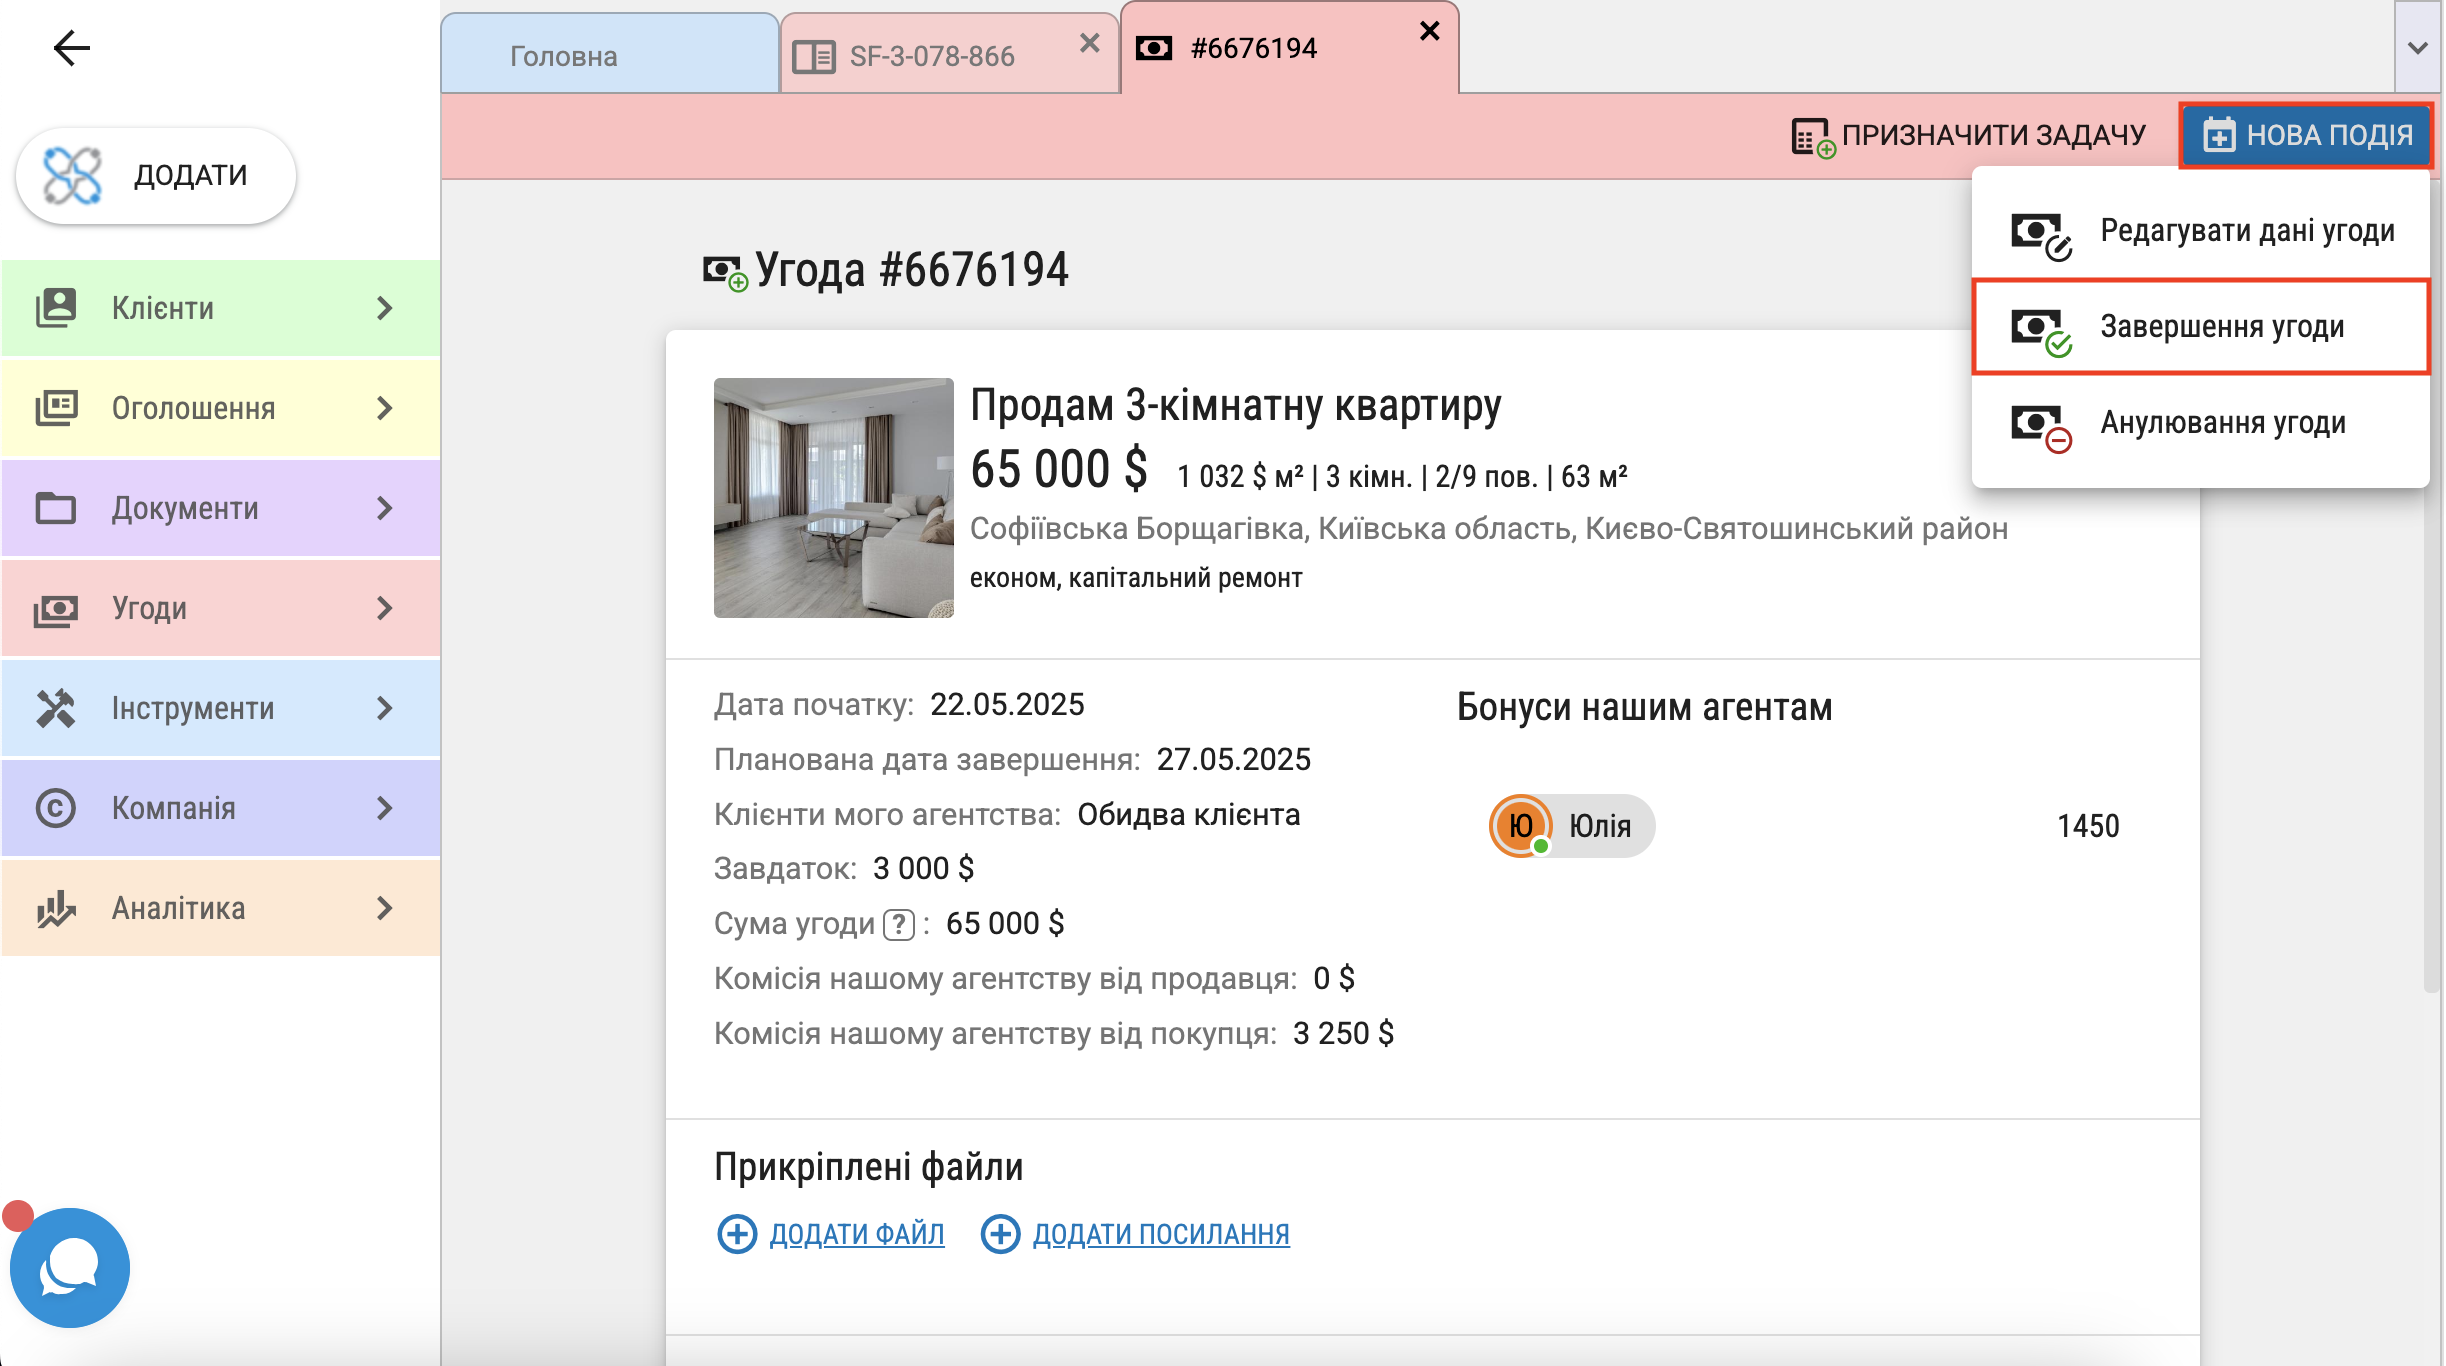Click the plus icon for ДОДАТИ ФАЙЛ
The image size is (2446, 1366).
(737, 1233)
